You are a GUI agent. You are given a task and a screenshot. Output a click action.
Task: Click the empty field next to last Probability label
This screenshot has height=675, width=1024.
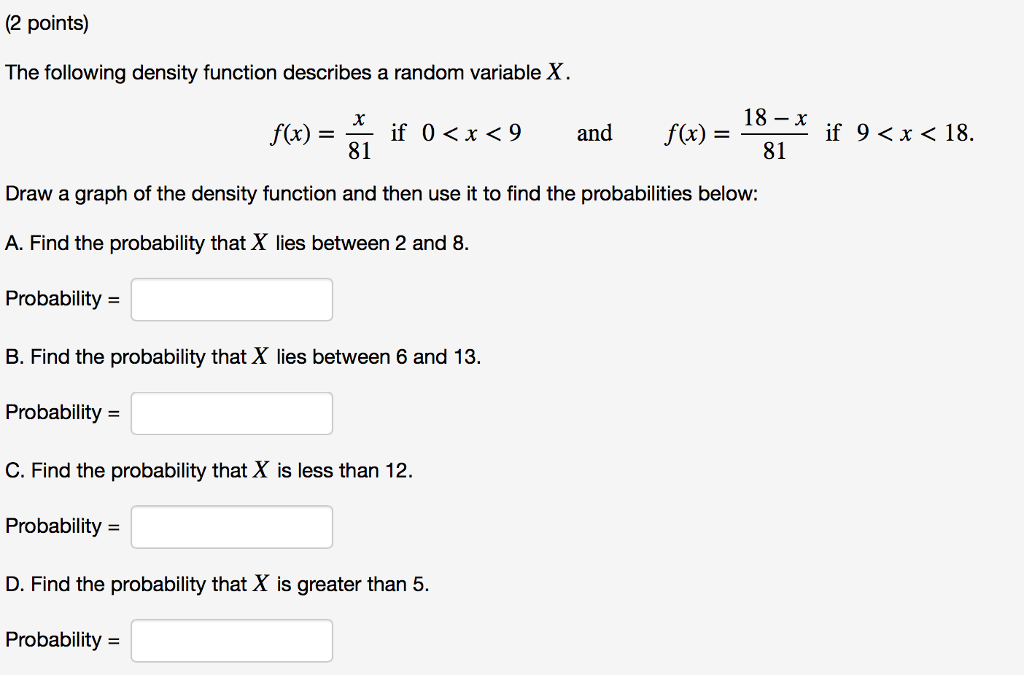coord(231,641)
